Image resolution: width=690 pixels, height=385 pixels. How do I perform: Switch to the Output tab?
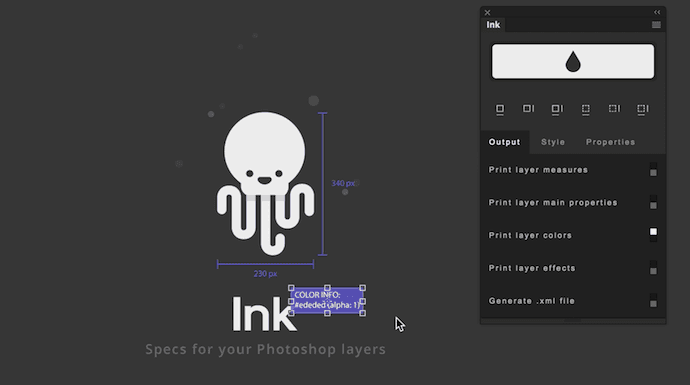pos(504,142)
